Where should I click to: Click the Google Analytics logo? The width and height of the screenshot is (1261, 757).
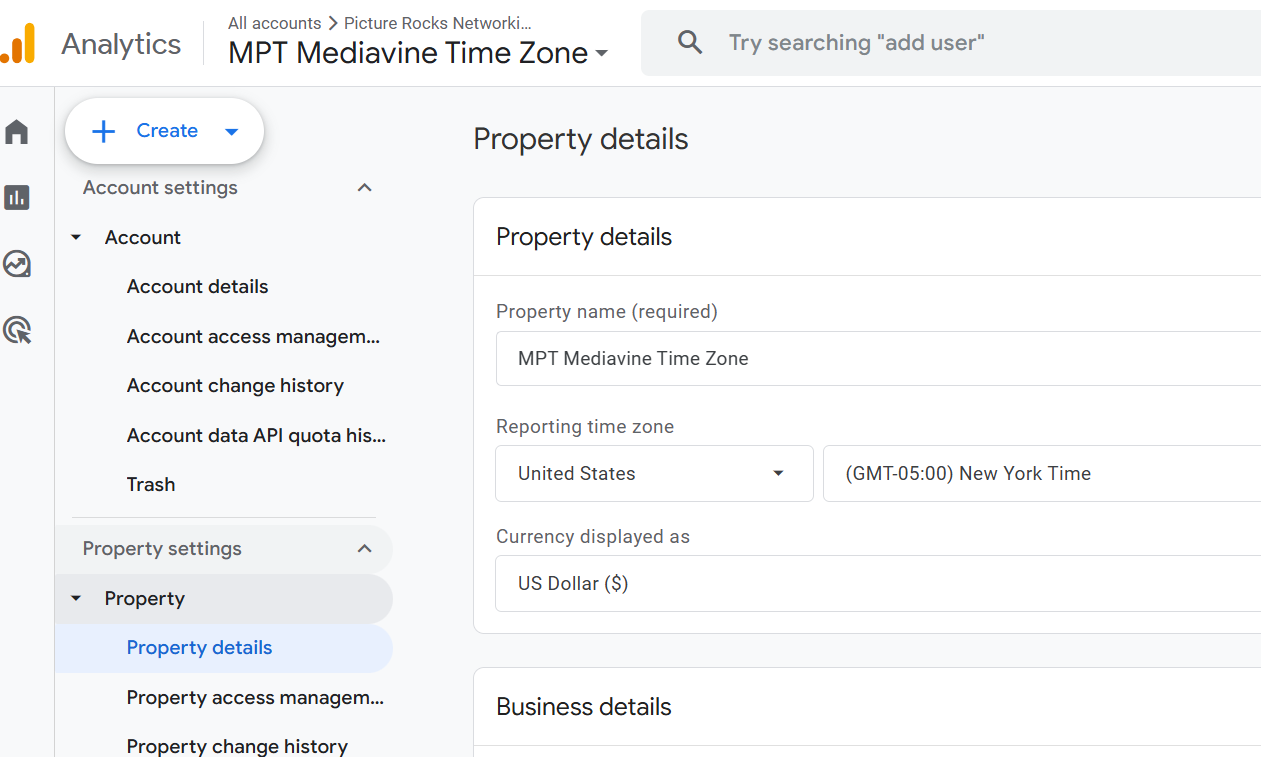(19, 44)
